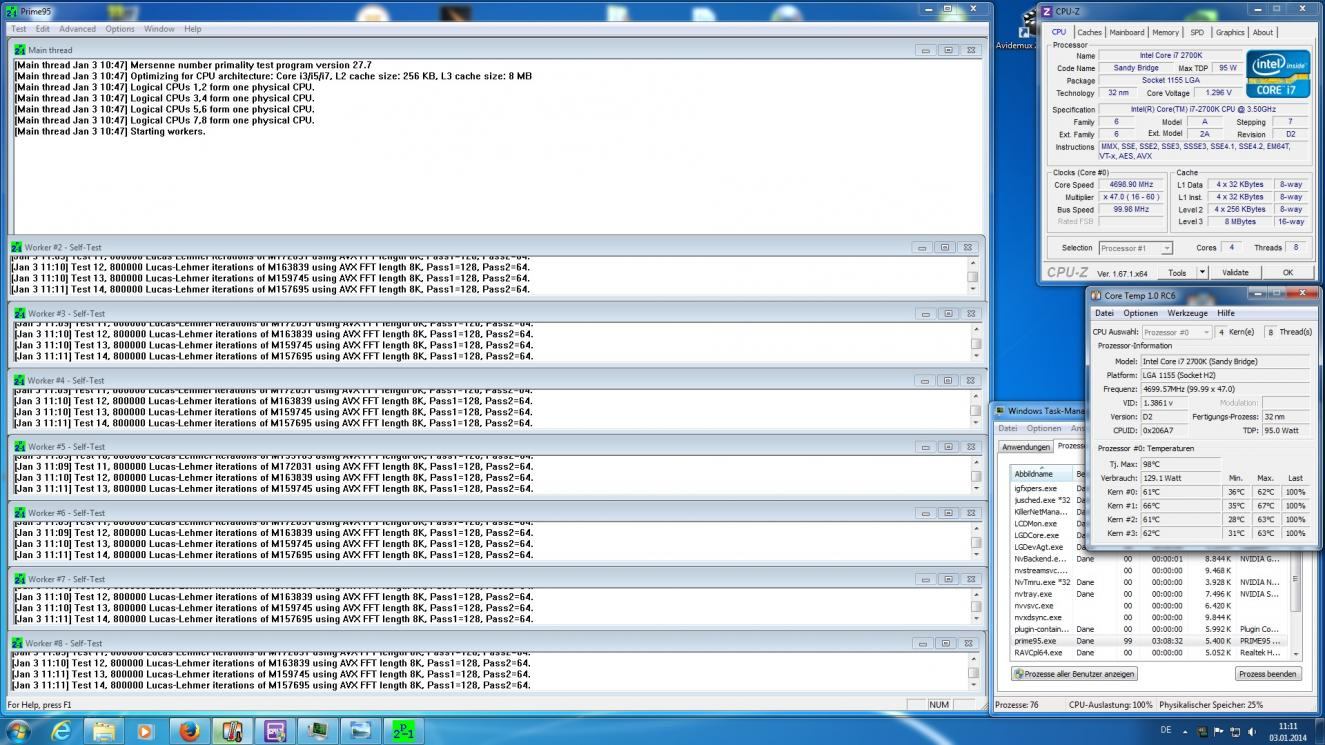The height and width of the screenshot is (745, 1325).
Task: Open Worker #5 Self-Test window icon menu
Action: (x=19, y=446)
